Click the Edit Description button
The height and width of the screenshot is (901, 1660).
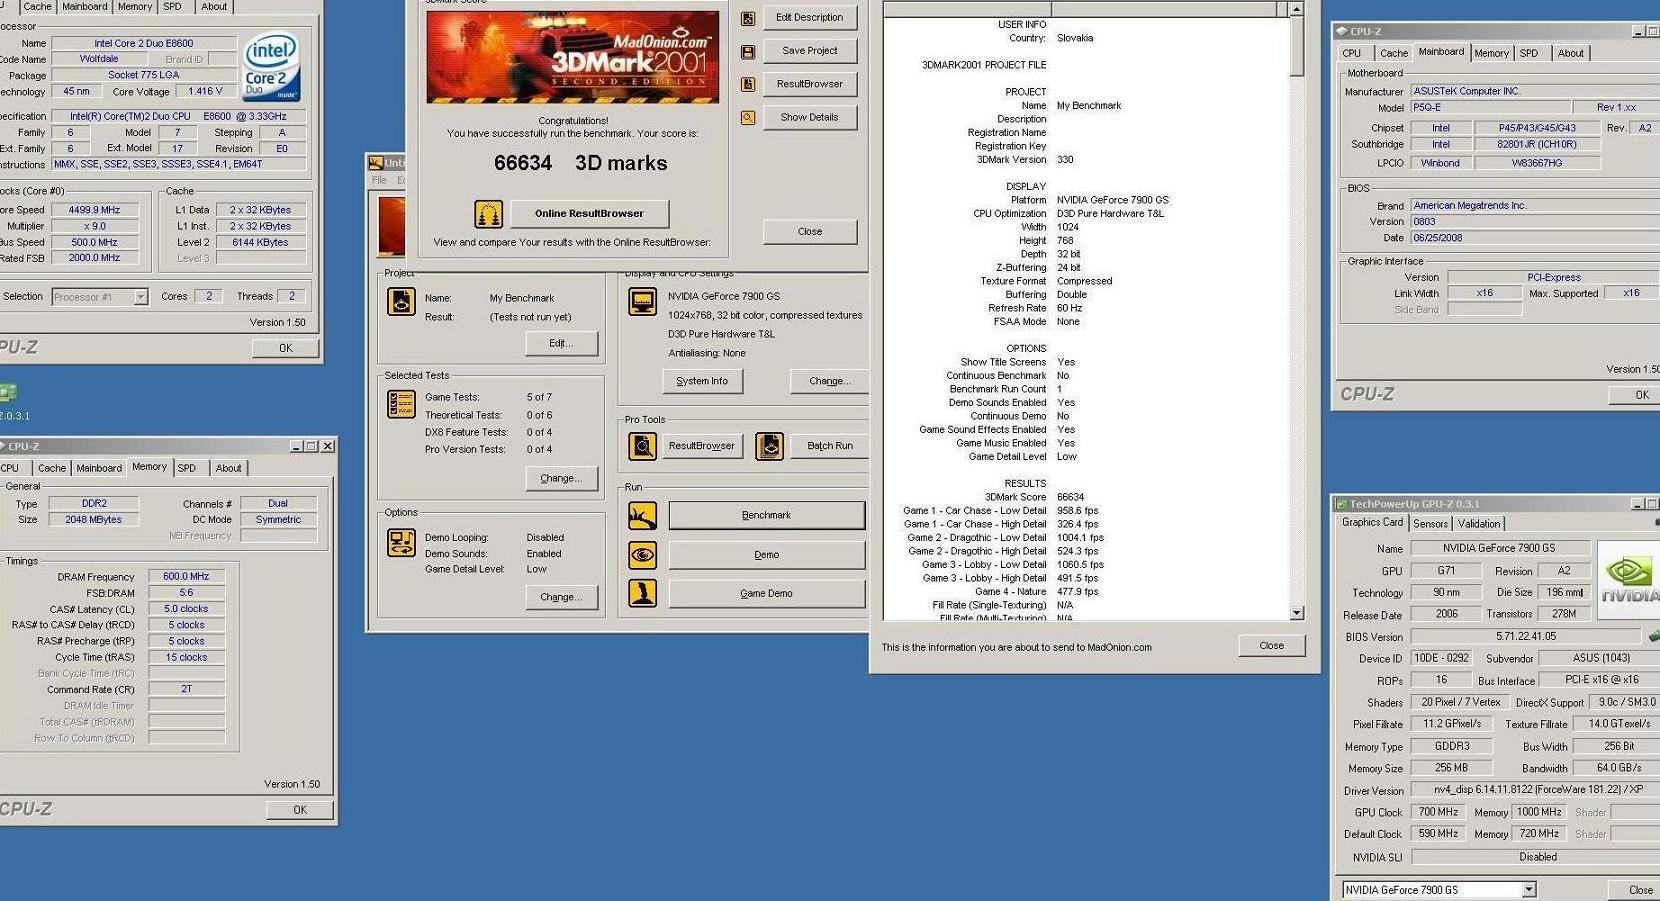tap(809, 18)
